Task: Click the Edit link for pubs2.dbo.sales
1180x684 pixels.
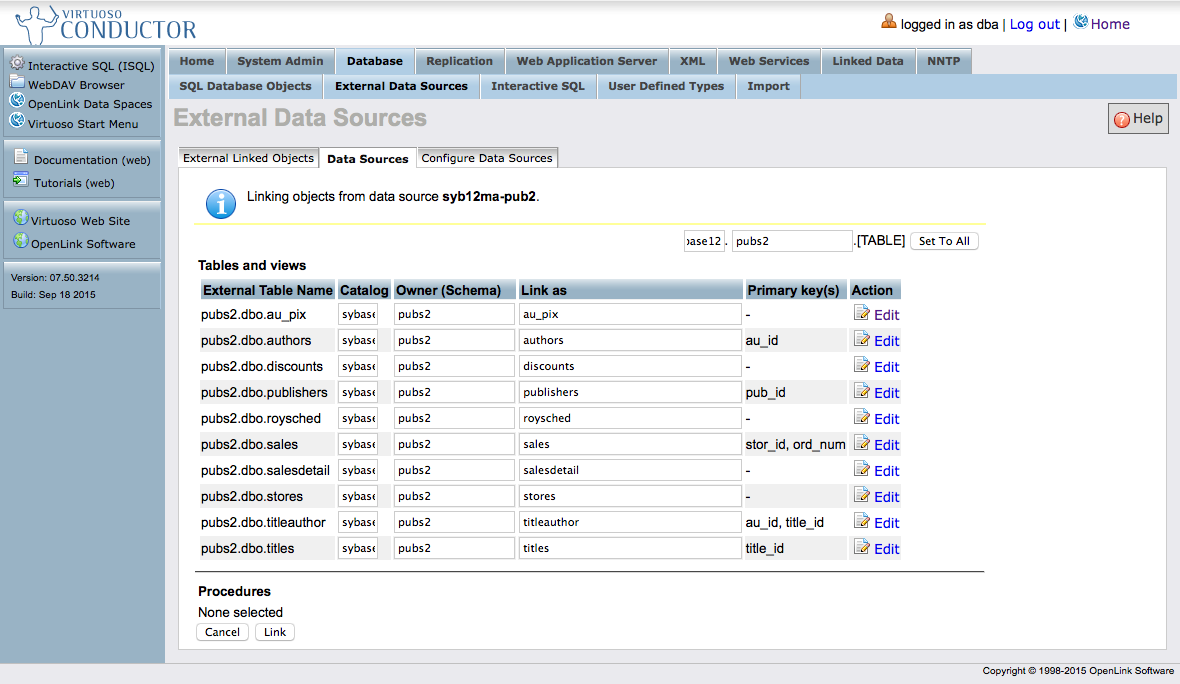Action: (887, 445)
